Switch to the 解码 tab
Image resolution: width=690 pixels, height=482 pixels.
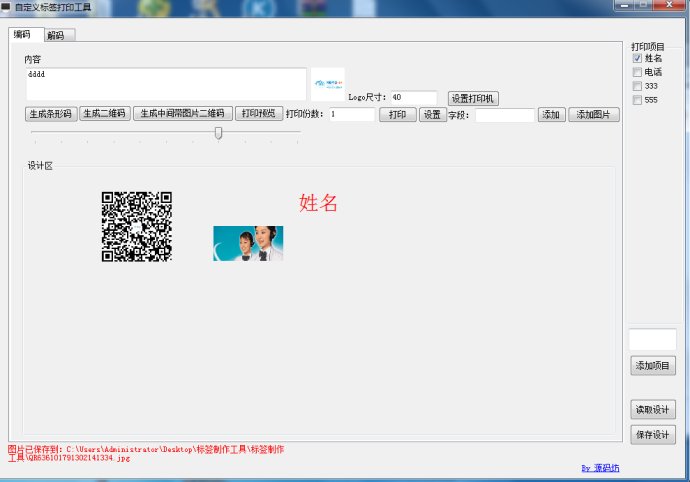pyautogui.click(x=55, y=35)
